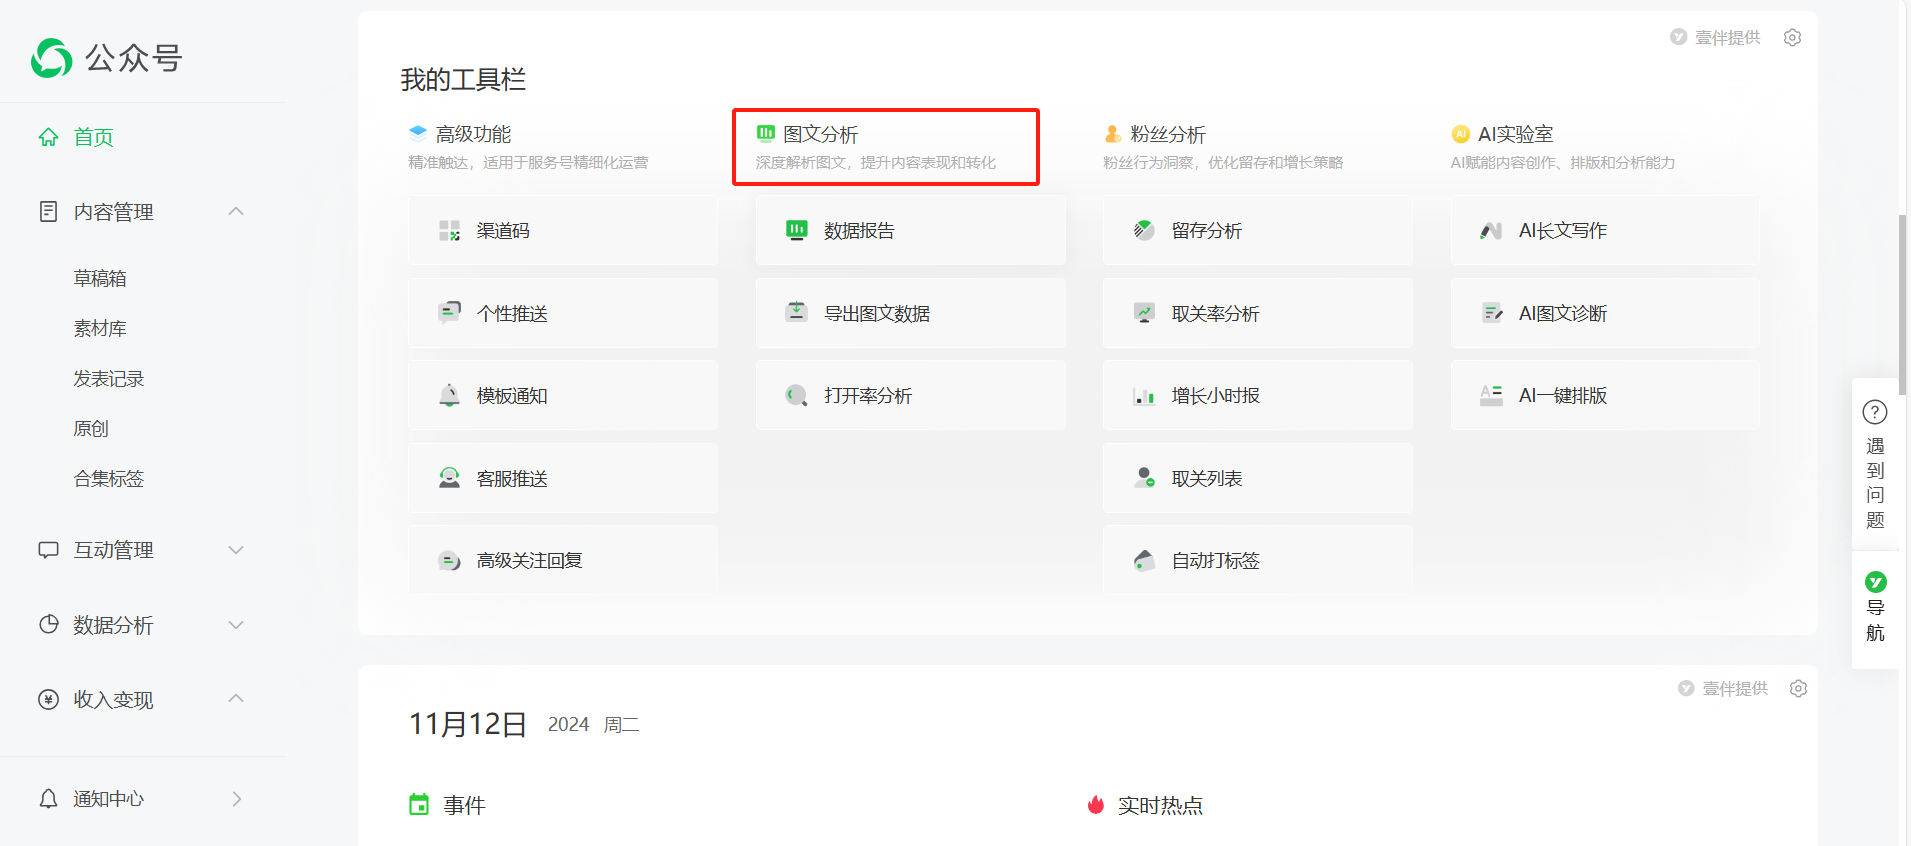Open the AI长文写作 tool

(1605, 231)
